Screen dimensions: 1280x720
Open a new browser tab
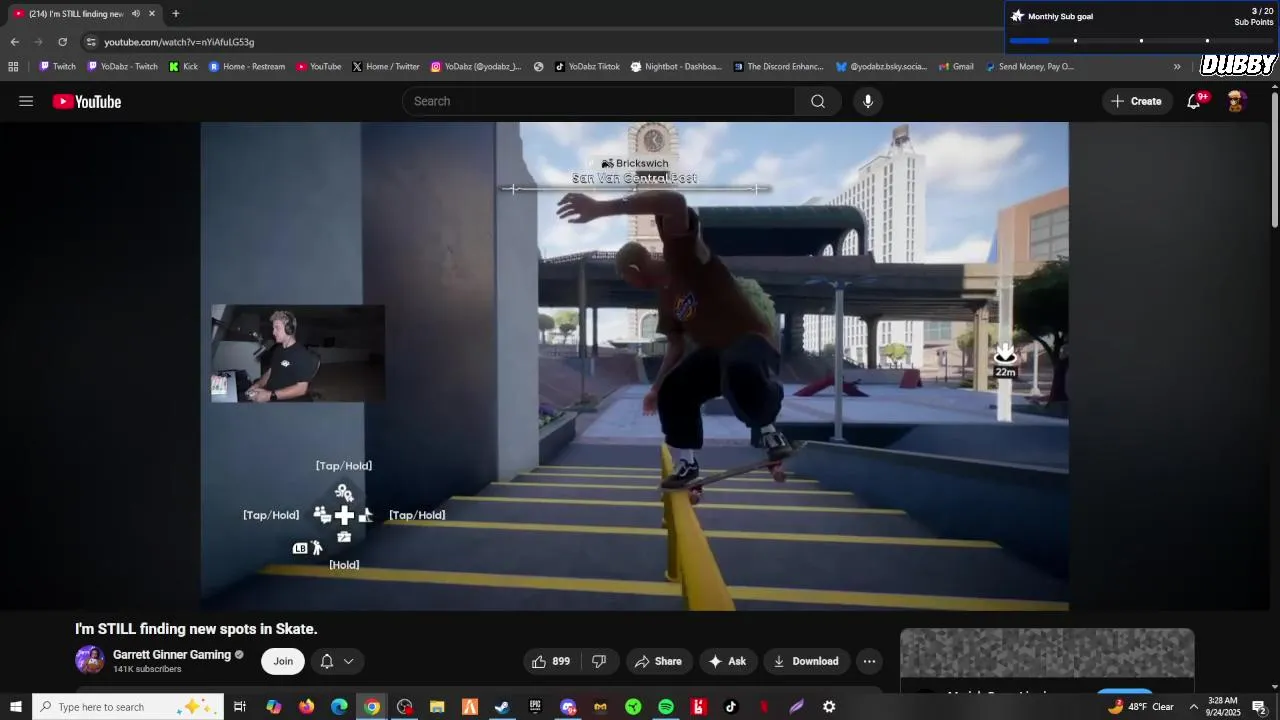pos(176,14)
